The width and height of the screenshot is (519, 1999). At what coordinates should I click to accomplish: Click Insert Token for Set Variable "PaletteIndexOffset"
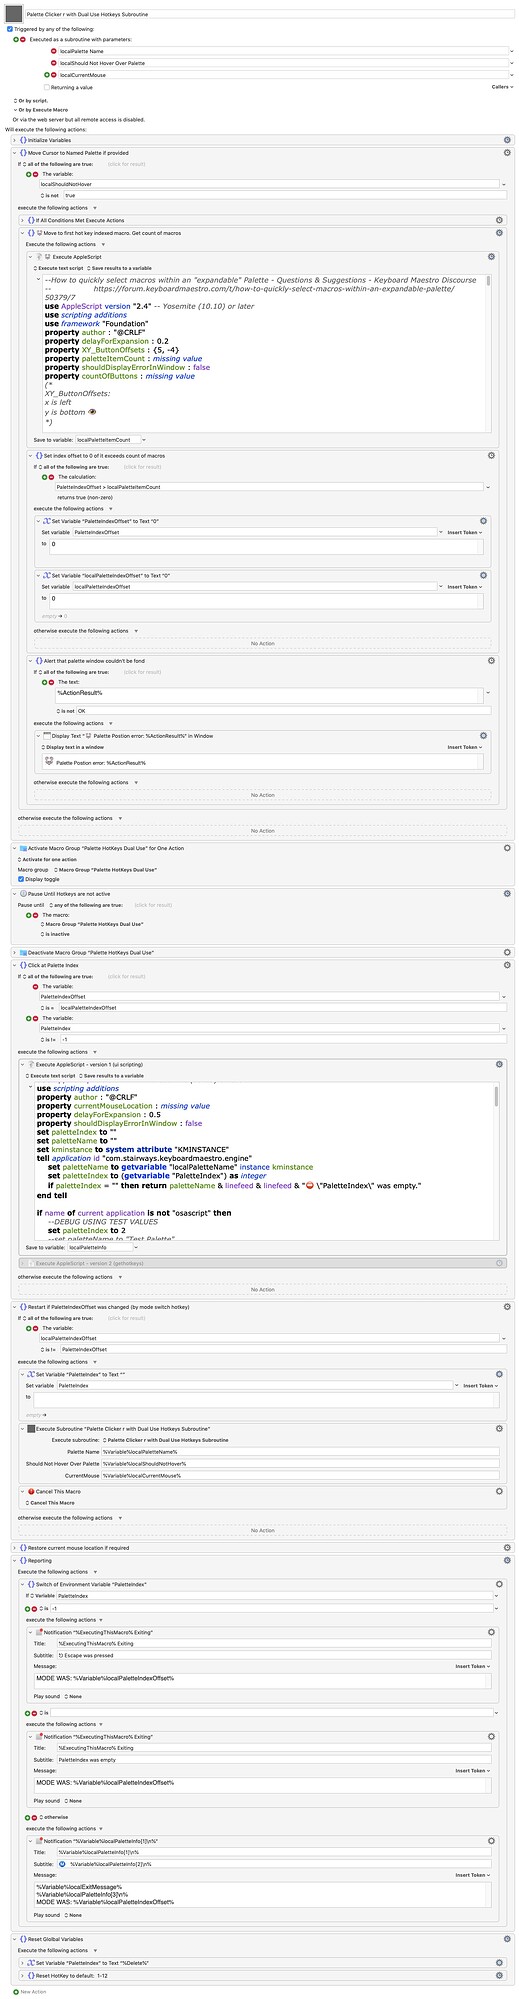tap(465, 532)
